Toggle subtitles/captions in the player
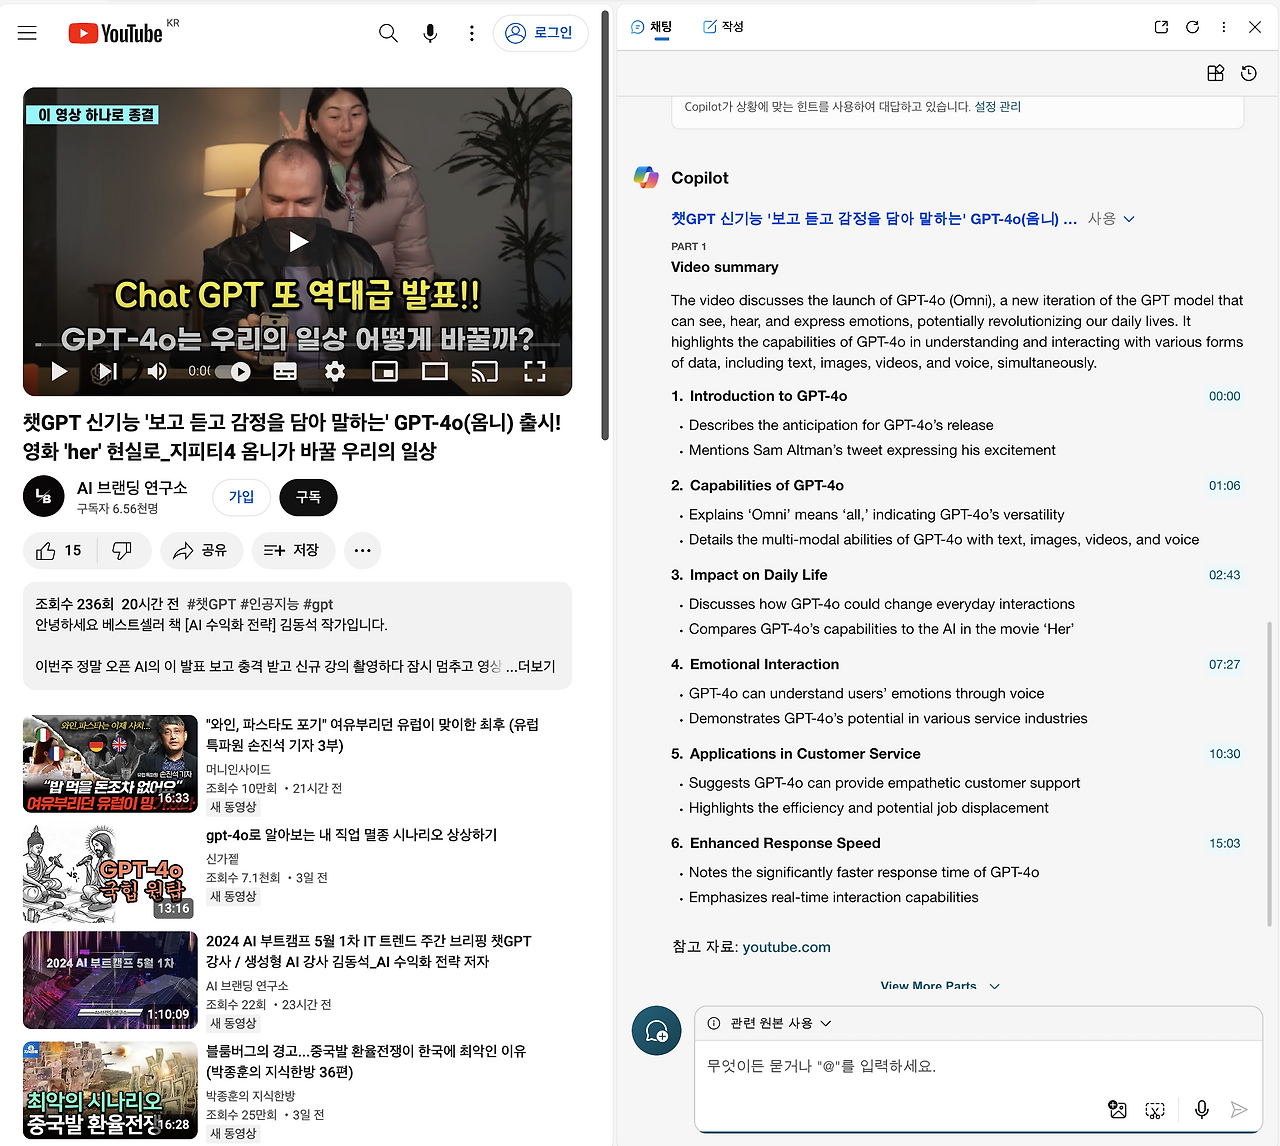1280x1146 pixels. [285, 372]
